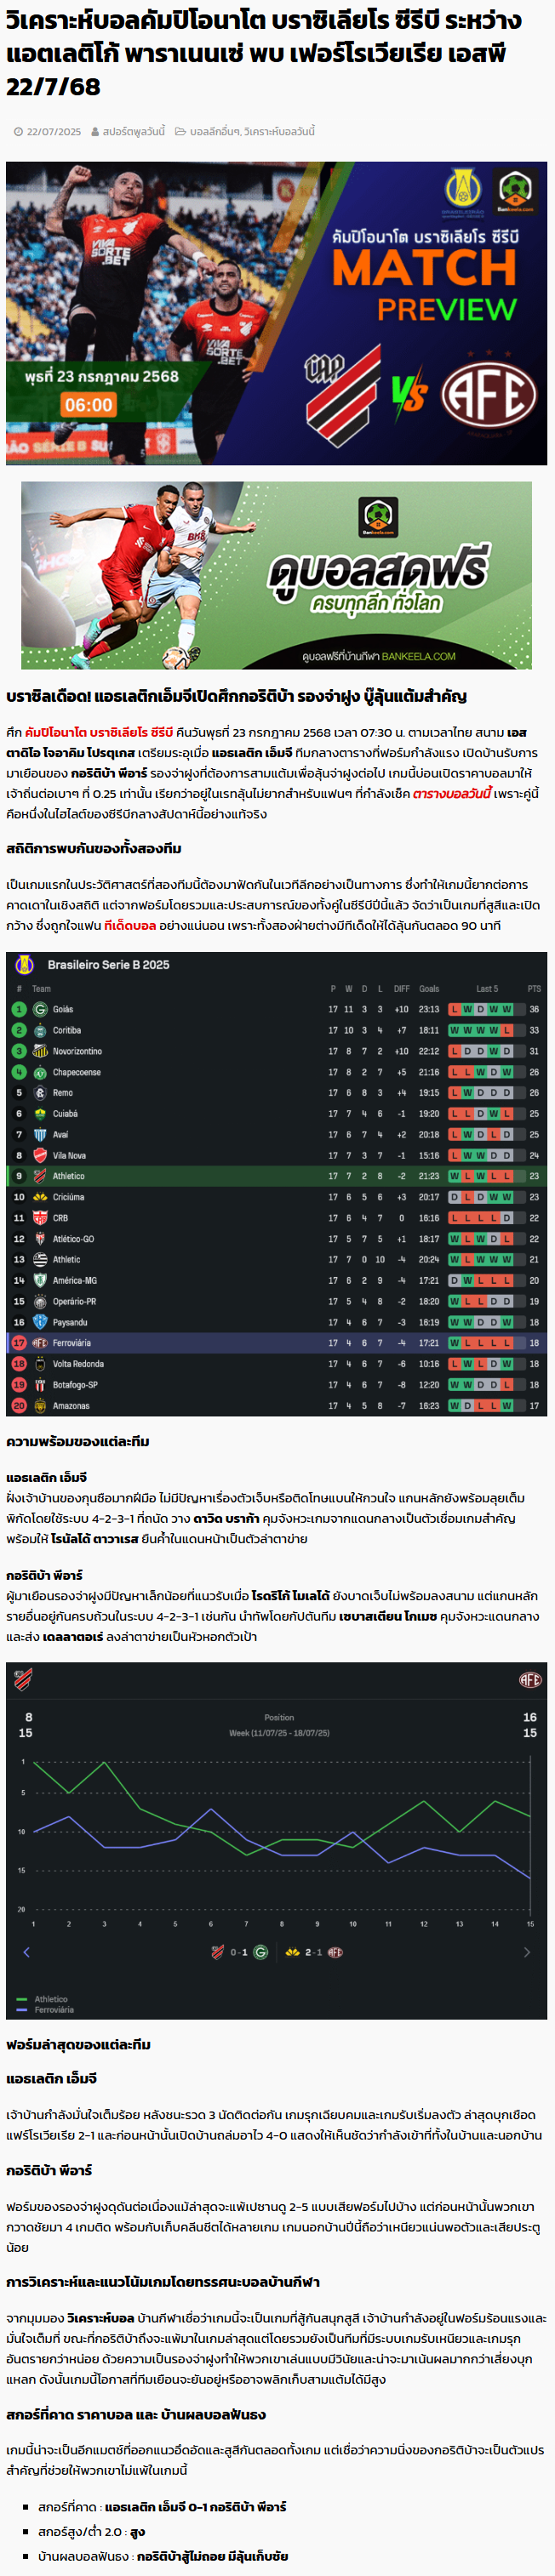Click the folder icon before the category links
This screenshot has height=2576, width=555.
pos(181,132)
